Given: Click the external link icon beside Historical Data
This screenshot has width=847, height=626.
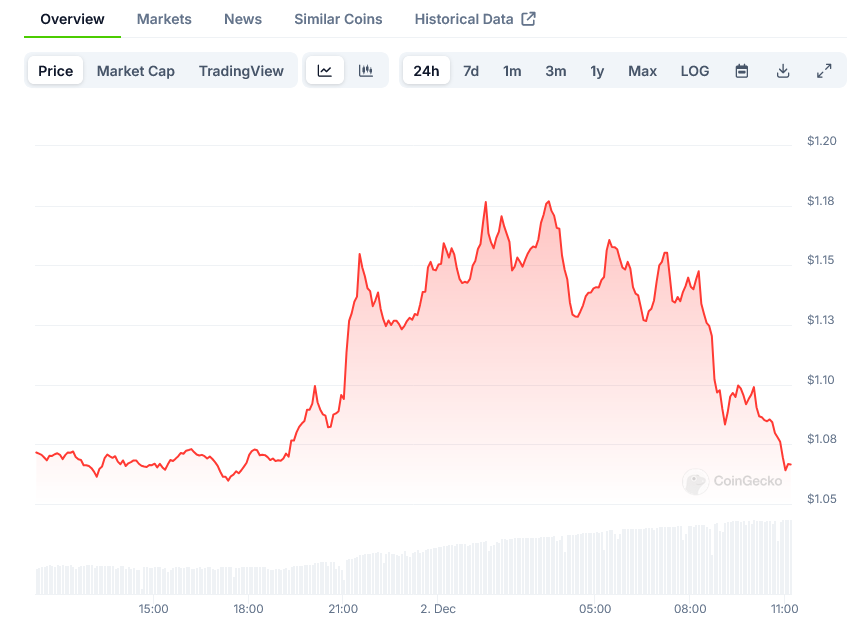Looking at the screenshot, I should click(x=529, y=19).
